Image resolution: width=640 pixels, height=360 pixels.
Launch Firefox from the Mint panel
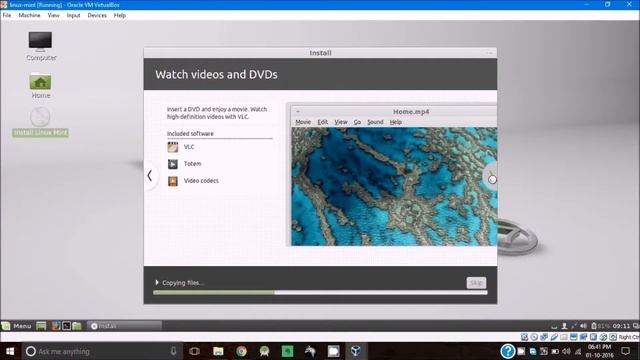pyautogui.click(x=56, y=326)
